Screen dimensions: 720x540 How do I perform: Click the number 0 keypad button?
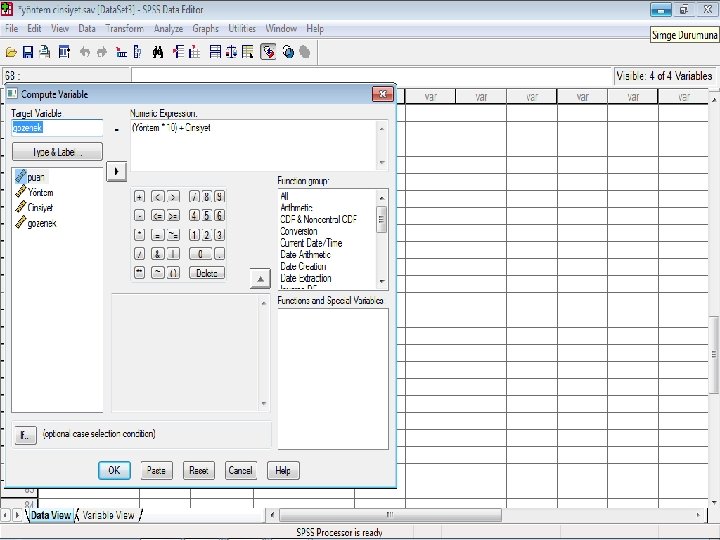pyautogui.click(x=200, y=253)
